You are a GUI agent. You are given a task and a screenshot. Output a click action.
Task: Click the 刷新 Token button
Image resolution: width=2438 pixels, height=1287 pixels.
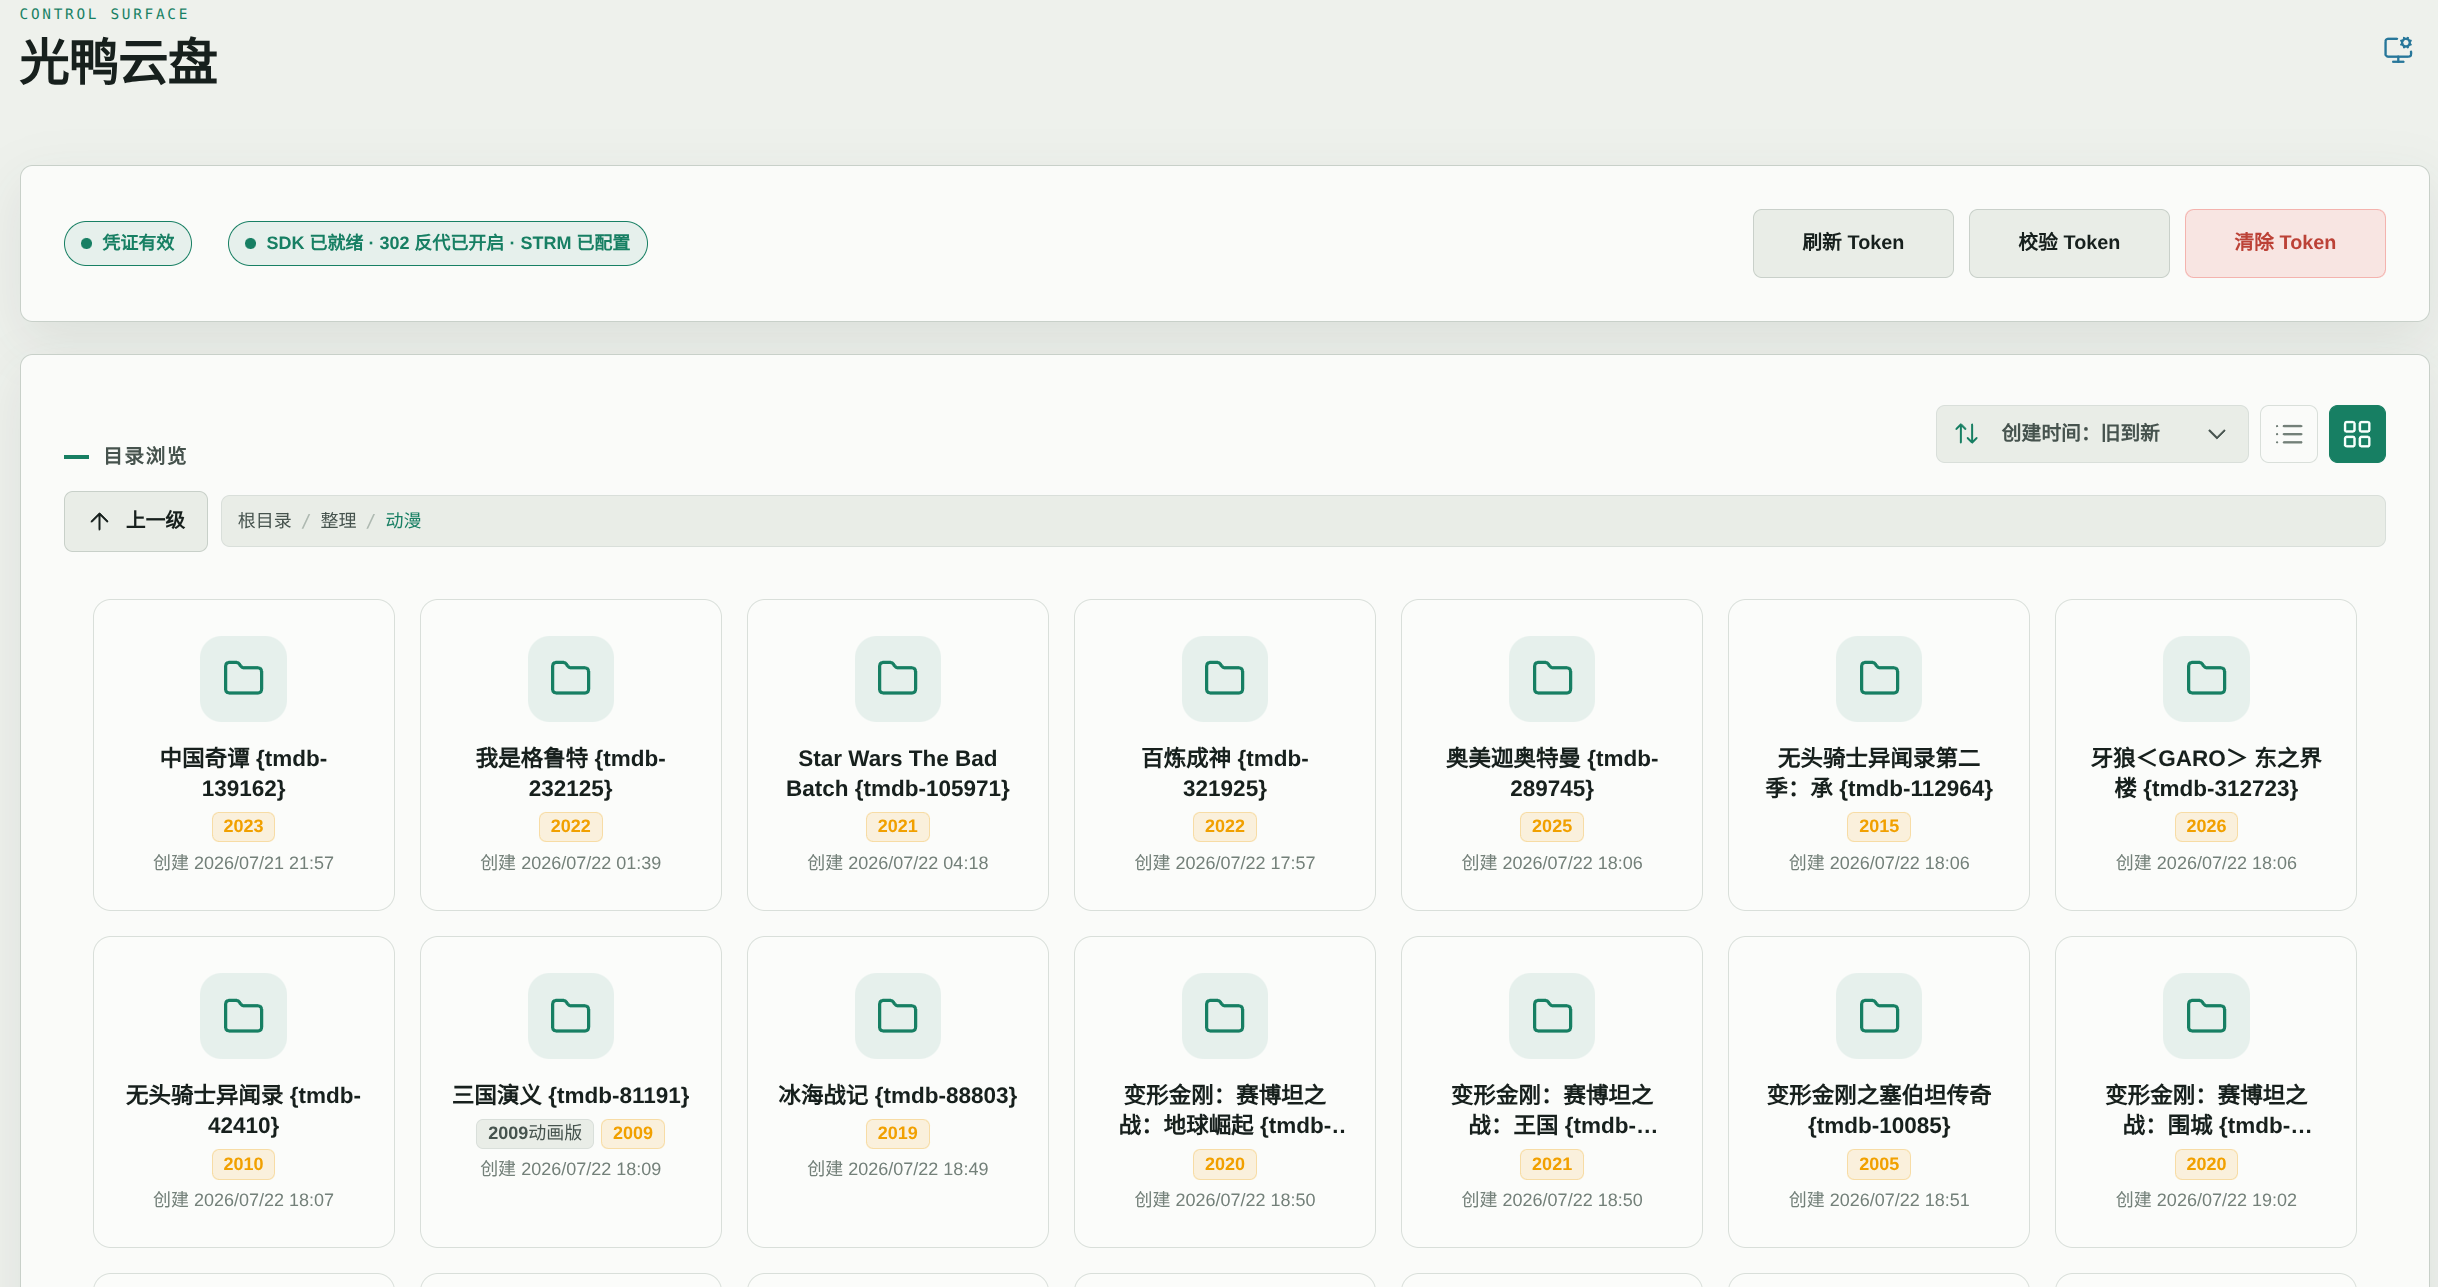point(1853,243)
